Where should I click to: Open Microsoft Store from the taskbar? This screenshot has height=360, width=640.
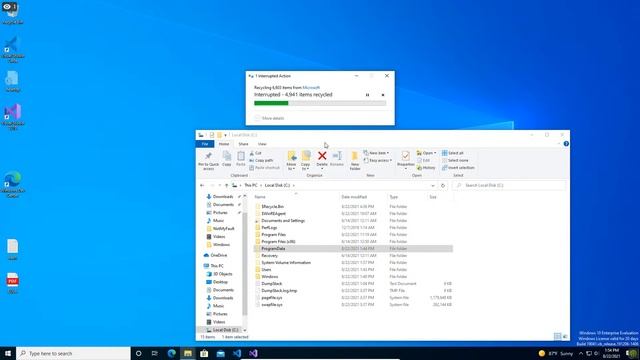pyautogui.click(x=204, y=353)
